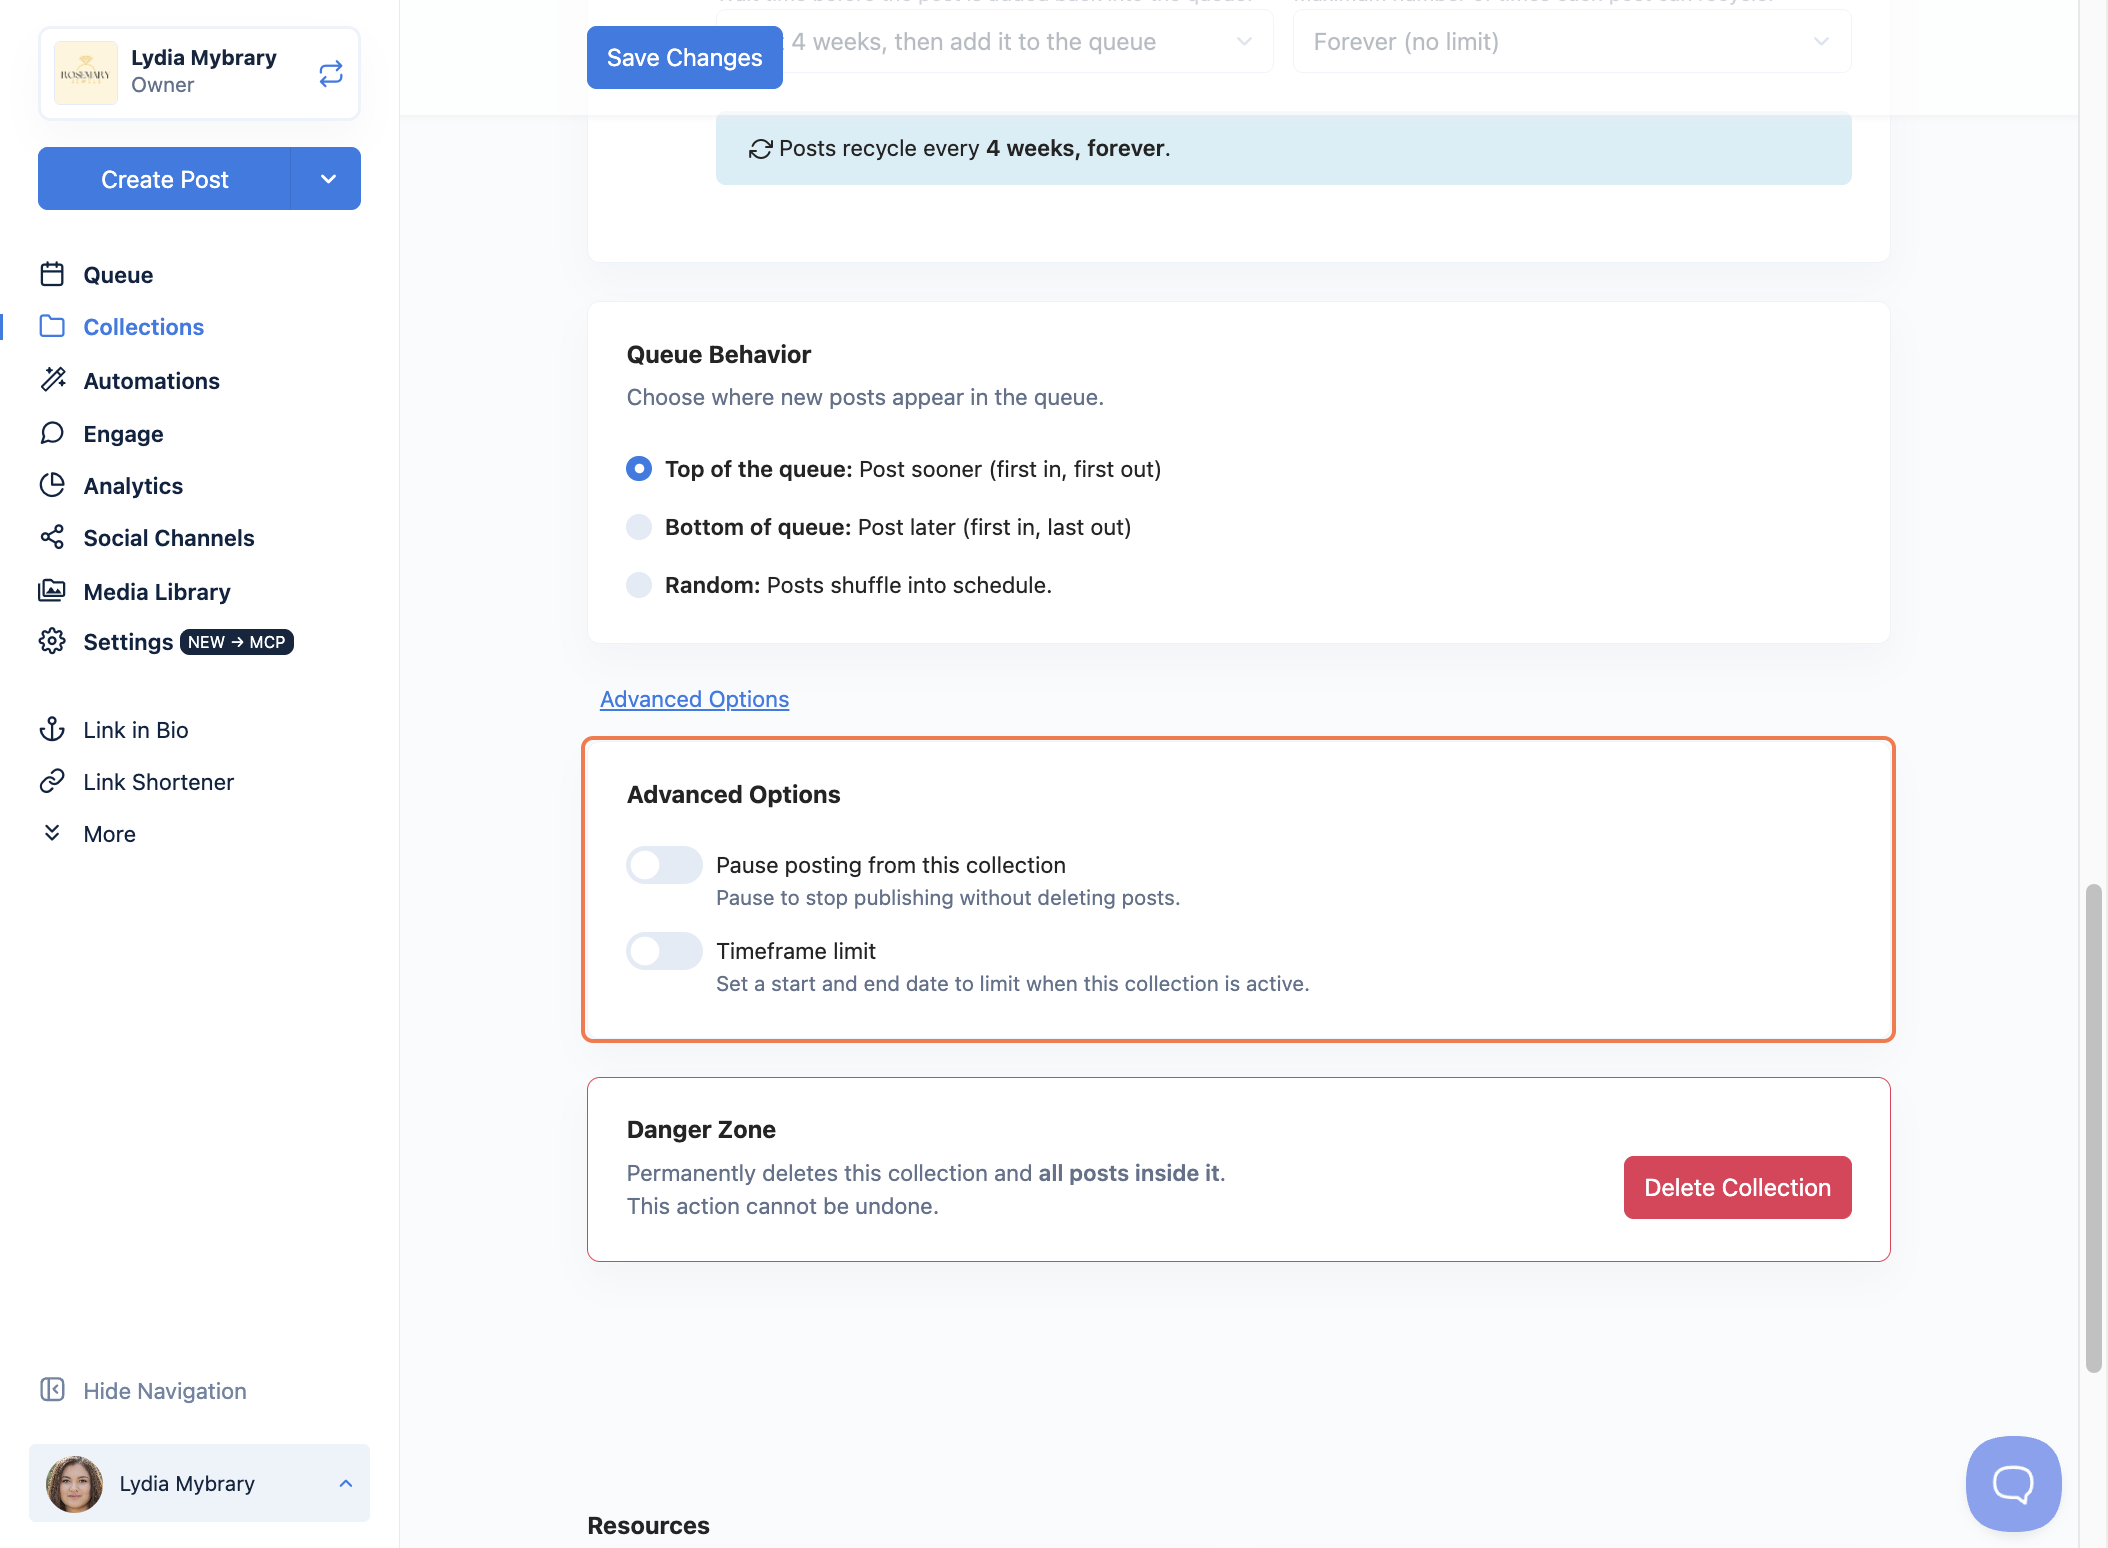Toggle Pause posting from this collection
The width and height of the screenshot is (2108, 1548).
pyautogui.click(x=664, y=865)
